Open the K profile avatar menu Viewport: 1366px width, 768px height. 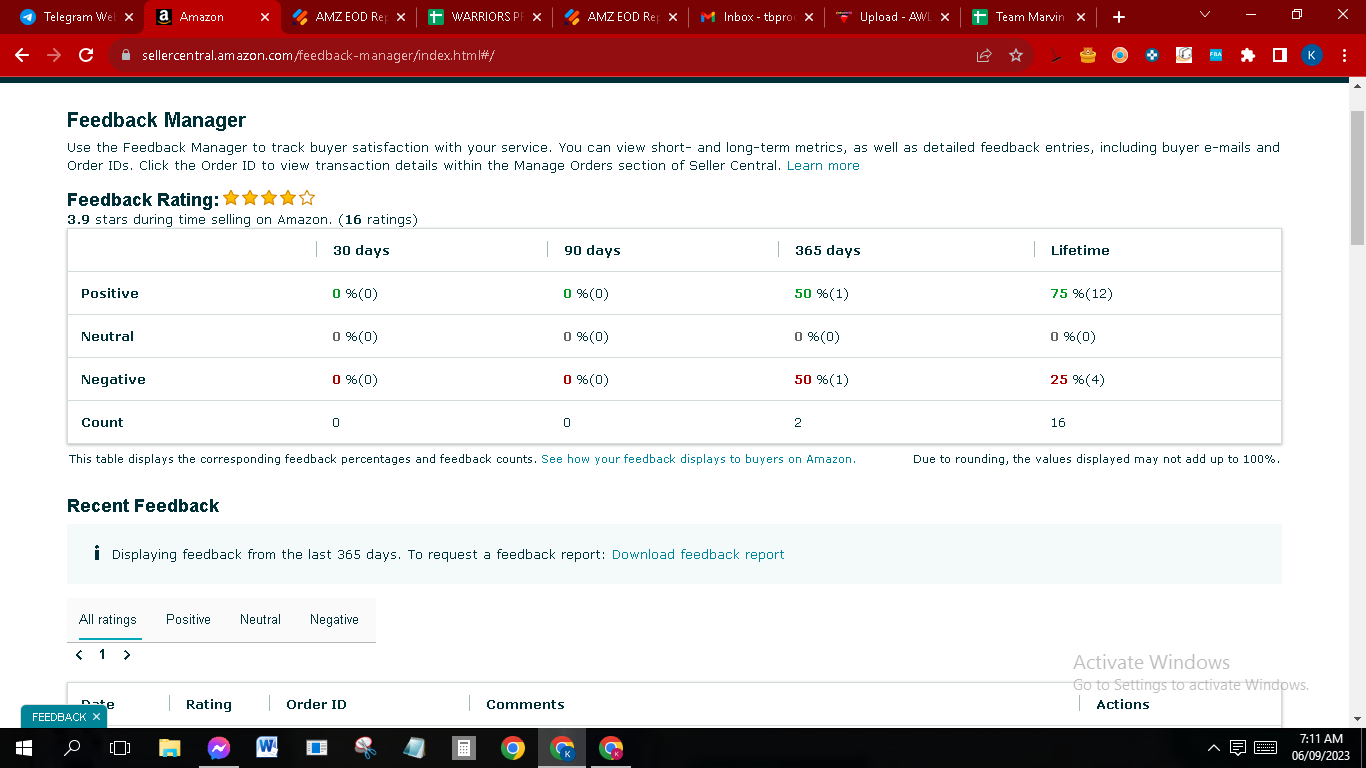(1312, 56)
